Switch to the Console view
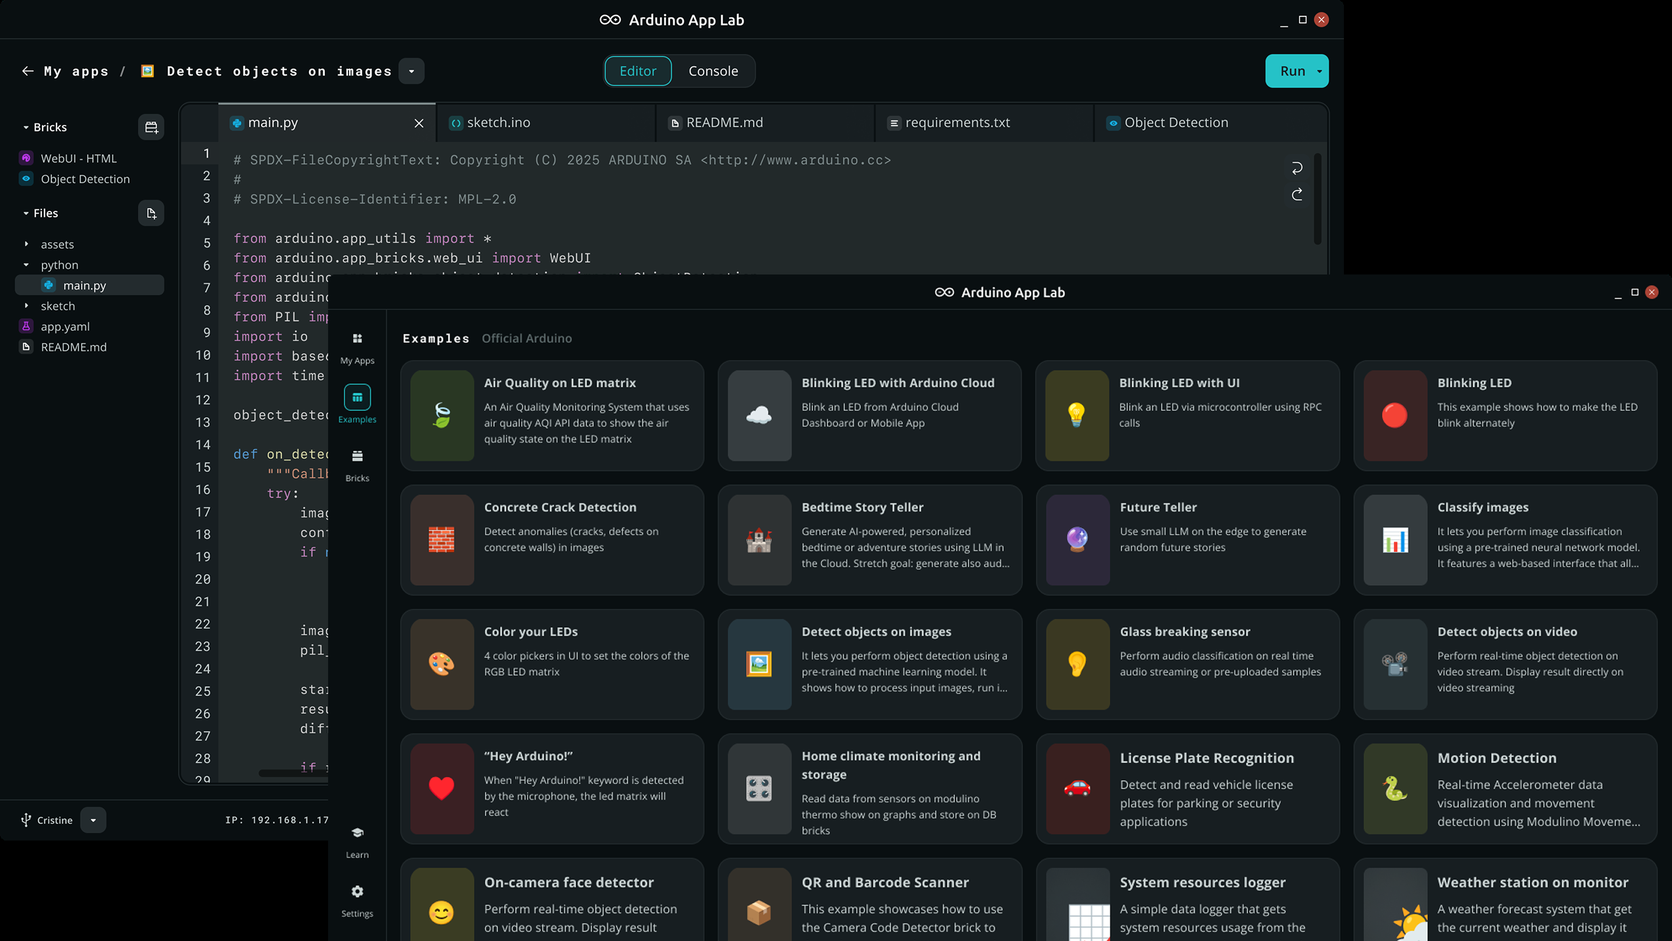 (713, 71)
